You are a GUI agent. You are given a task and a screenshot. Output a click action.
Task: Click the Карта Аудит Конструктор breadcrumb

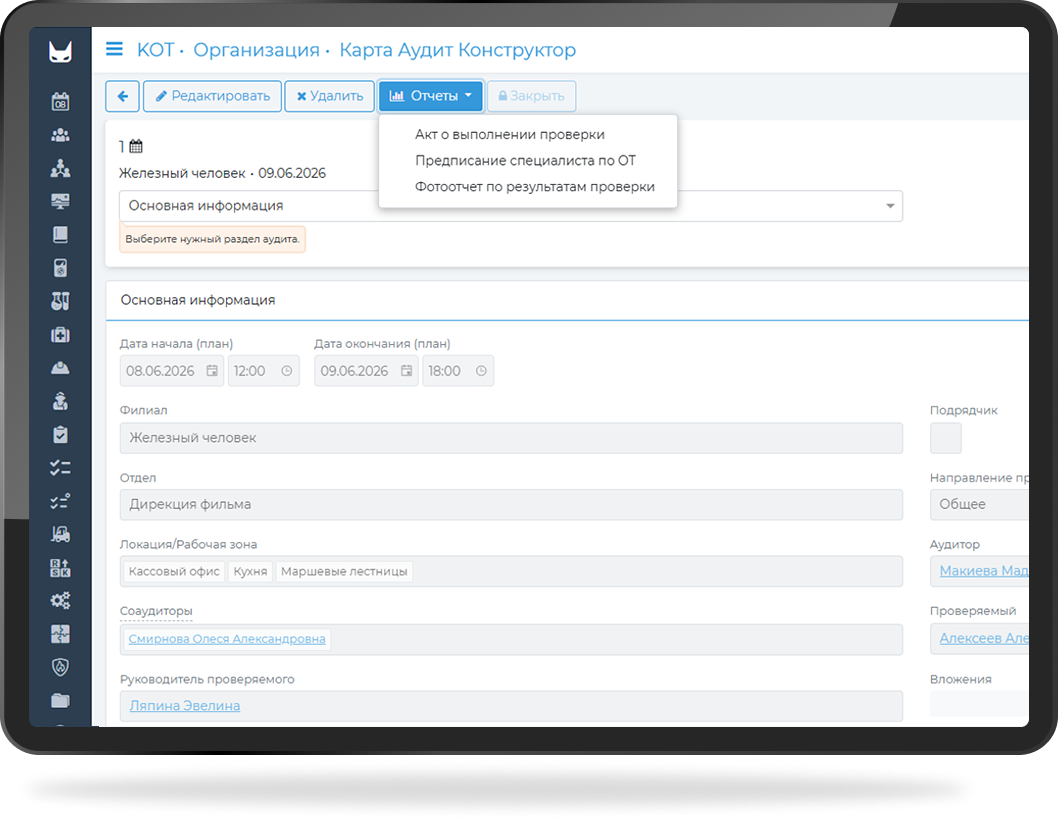click(457, 50)
